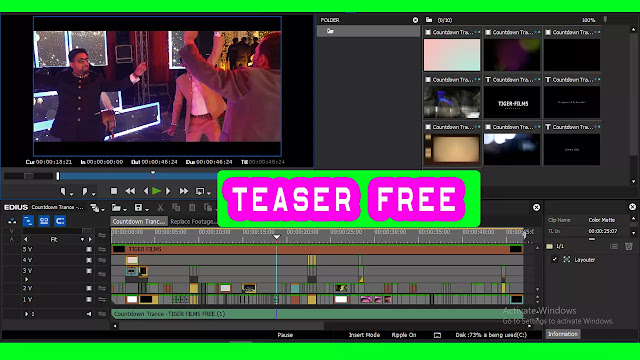Screen dimensions: 640x360
Task: Expand the 3 V track with the arrow
Action: point(27,279)
